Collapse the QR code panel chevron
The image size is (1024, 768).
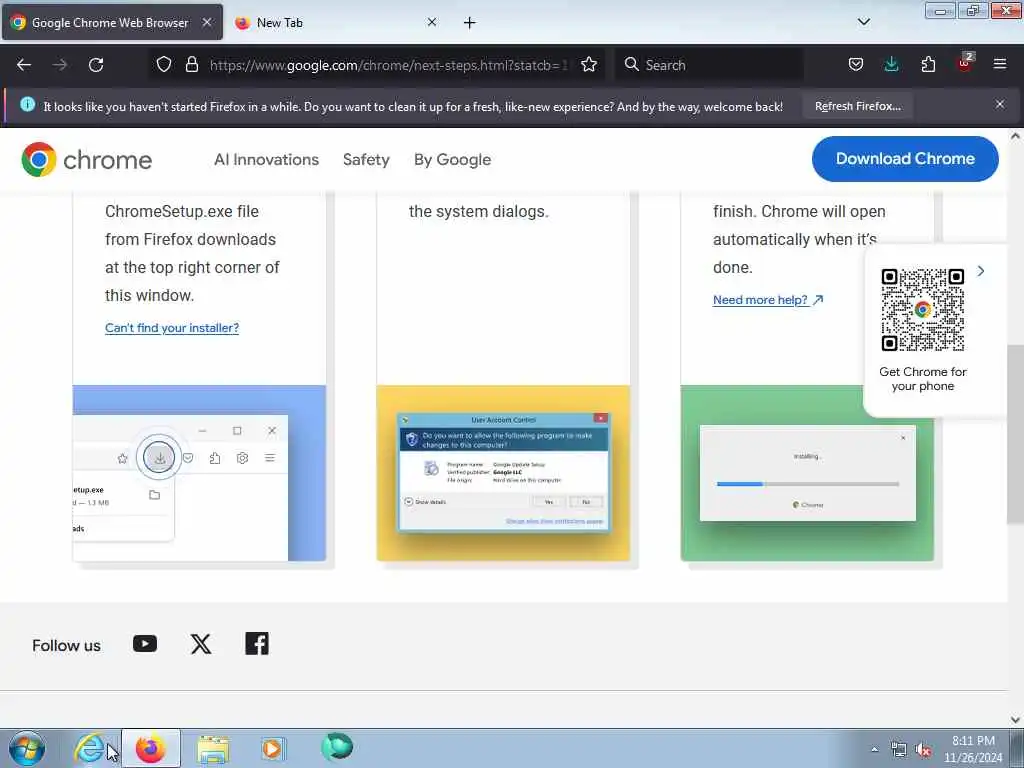pyautogui.click(x=981, y=270)
